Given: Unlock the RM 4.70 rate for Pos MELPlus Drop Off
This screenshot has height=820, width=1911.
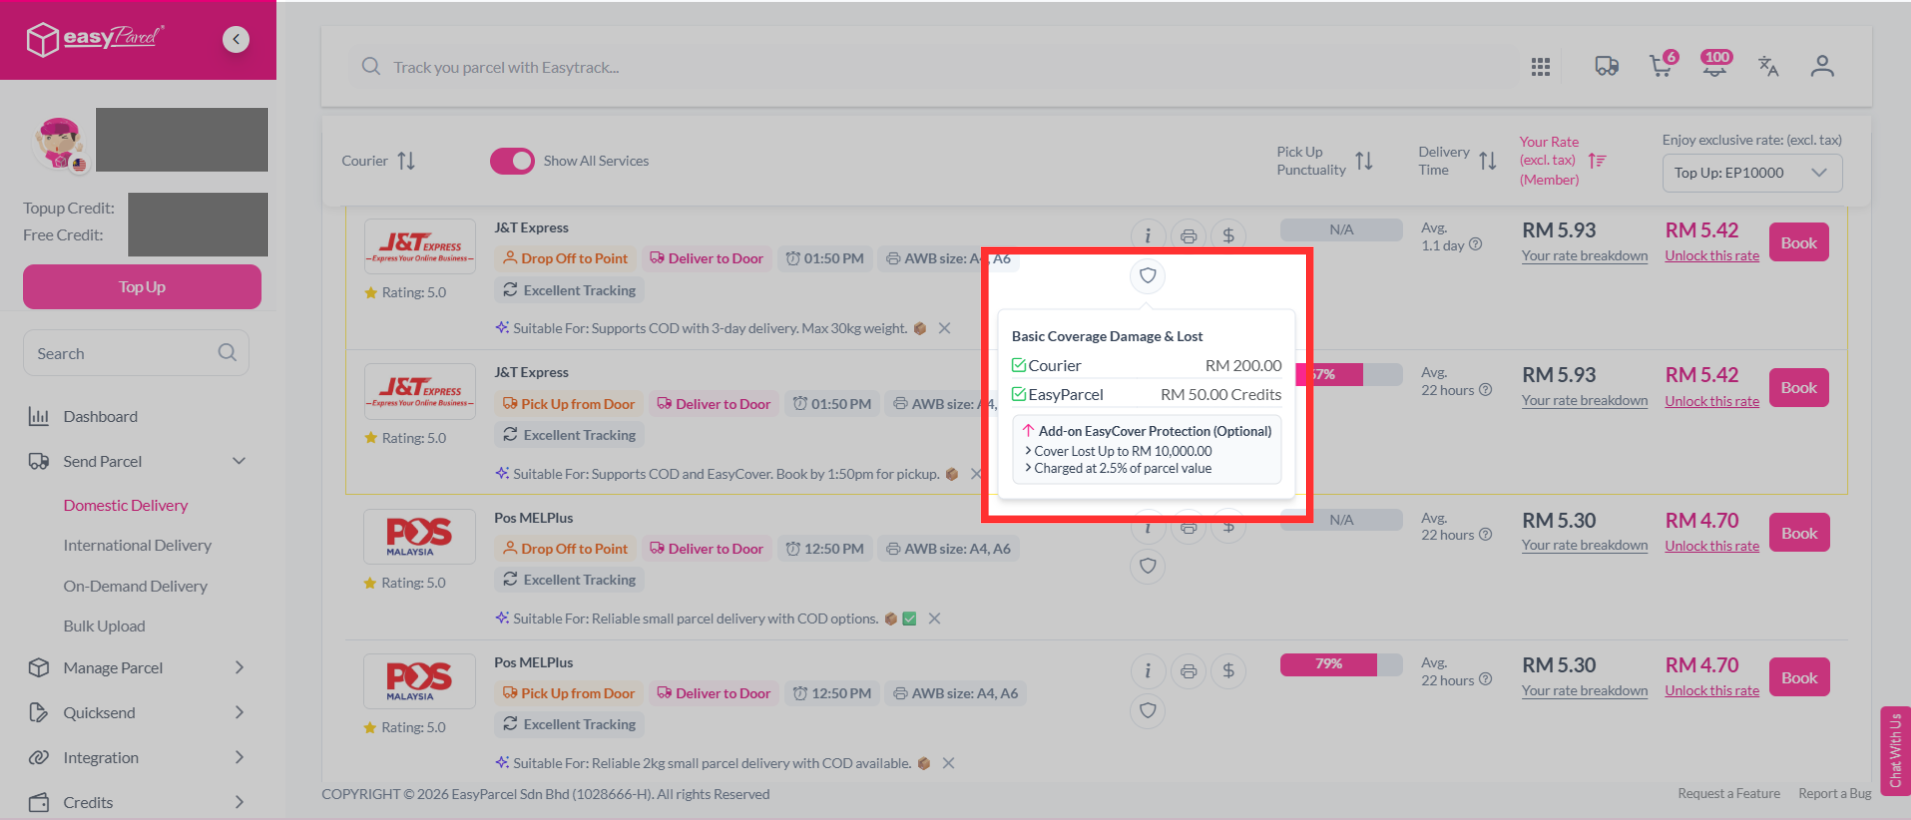Looking at the screenshot, I should click(1712, 546).
